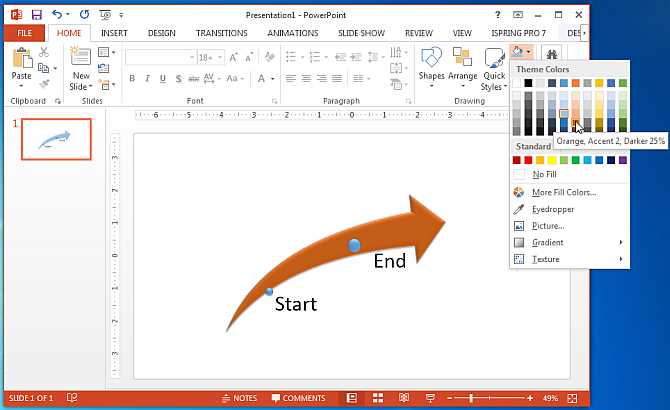
Task: Open the font name combo box
Action: coord(160,57)
